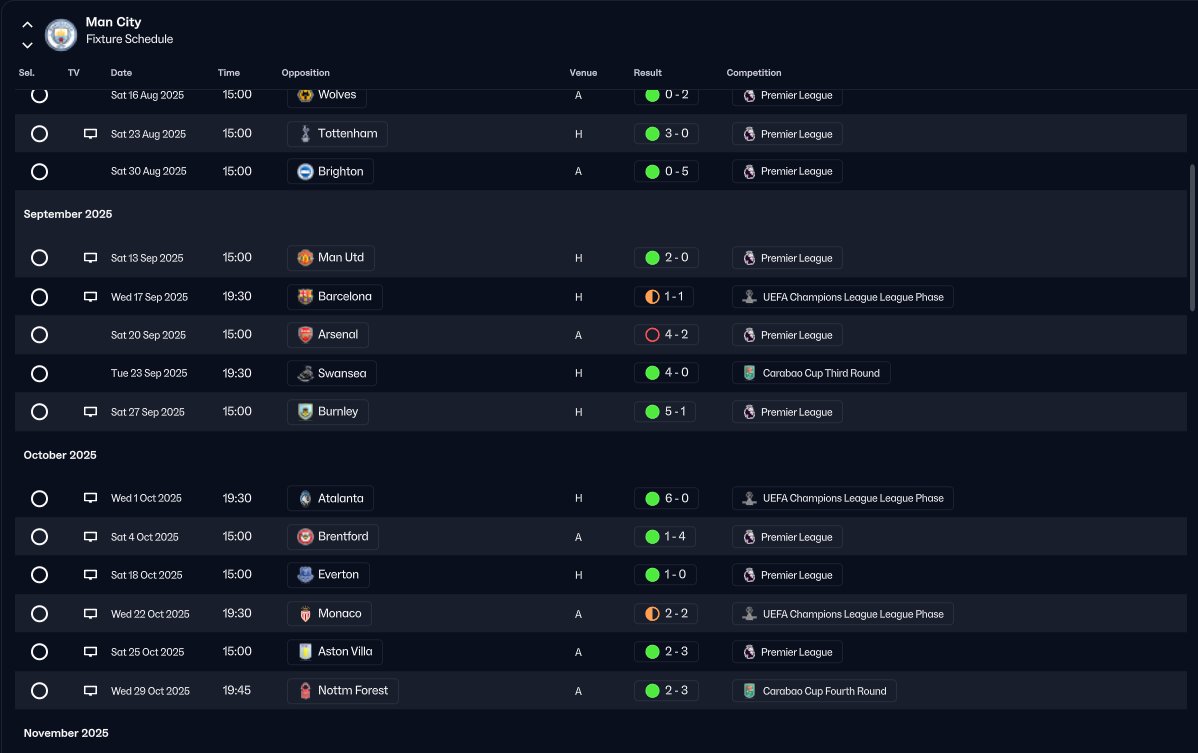Click the vertical scrollbar of the fixture list
The image size is (1198, 753).
1191,240
